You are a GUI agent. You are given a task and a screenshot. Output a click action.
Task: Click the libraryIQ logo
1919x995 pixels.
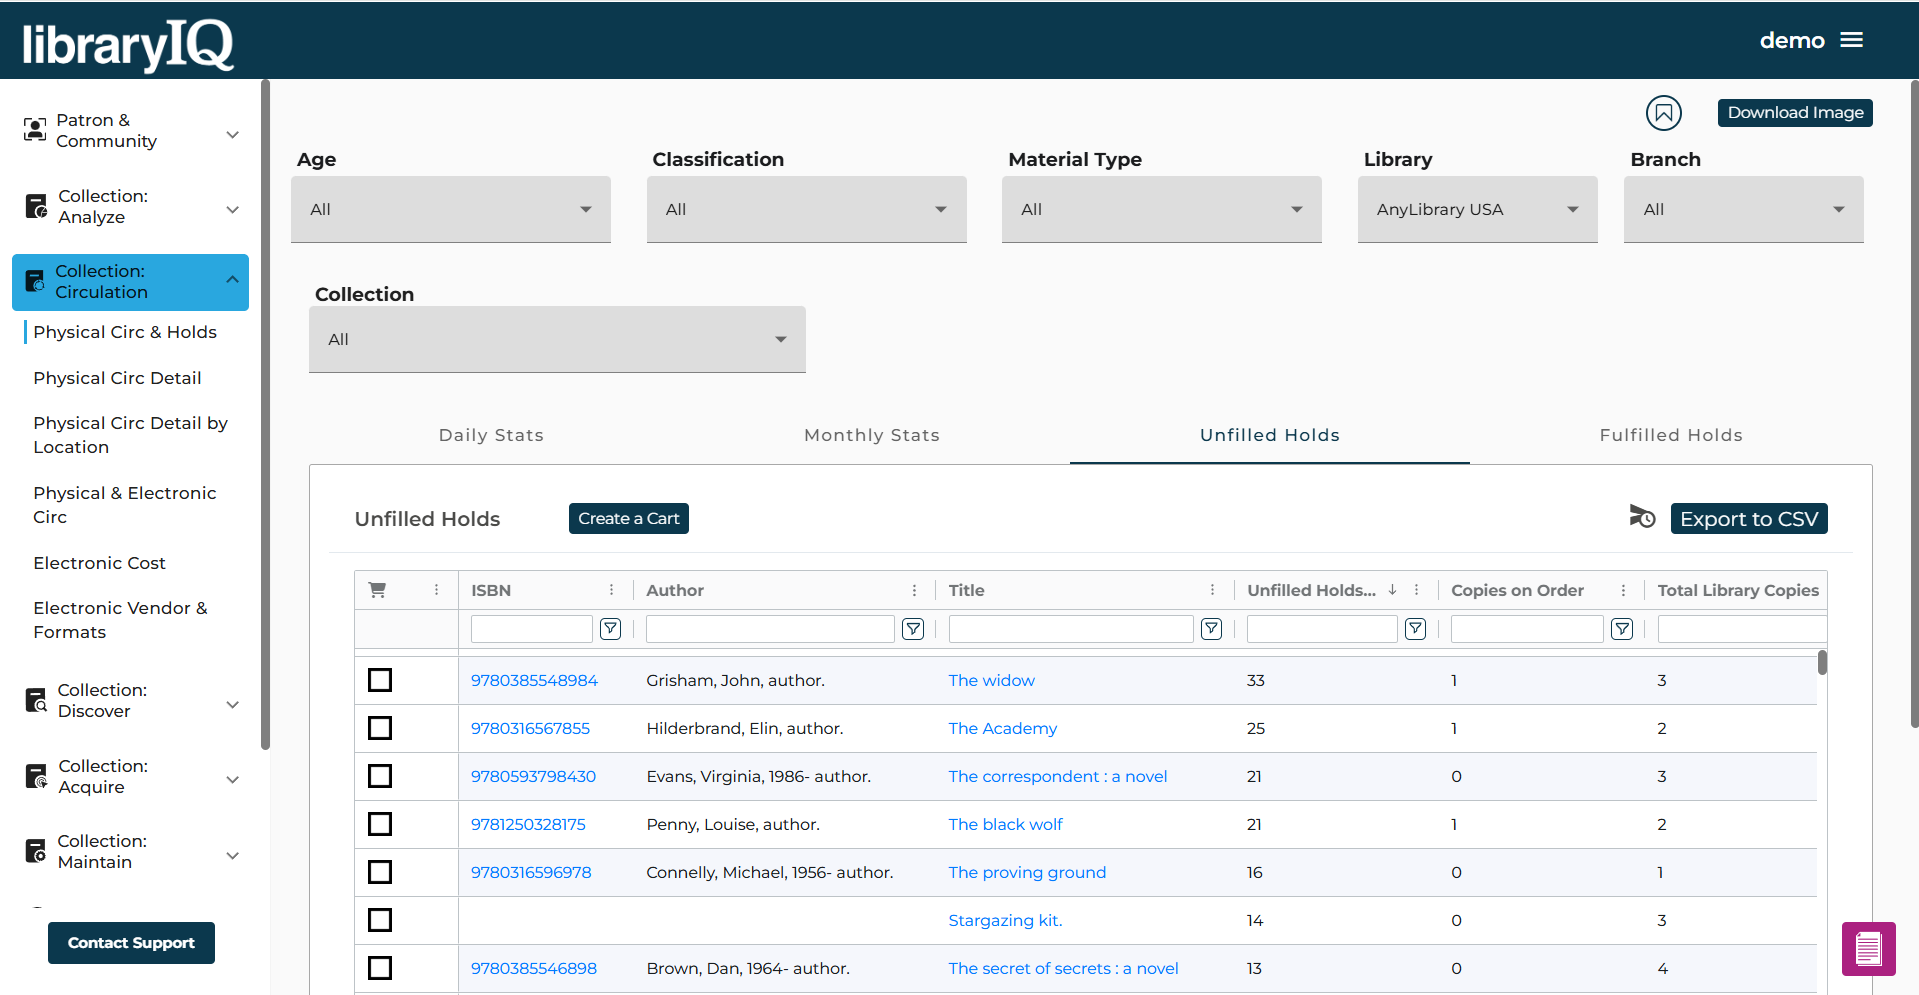point(128,44)
